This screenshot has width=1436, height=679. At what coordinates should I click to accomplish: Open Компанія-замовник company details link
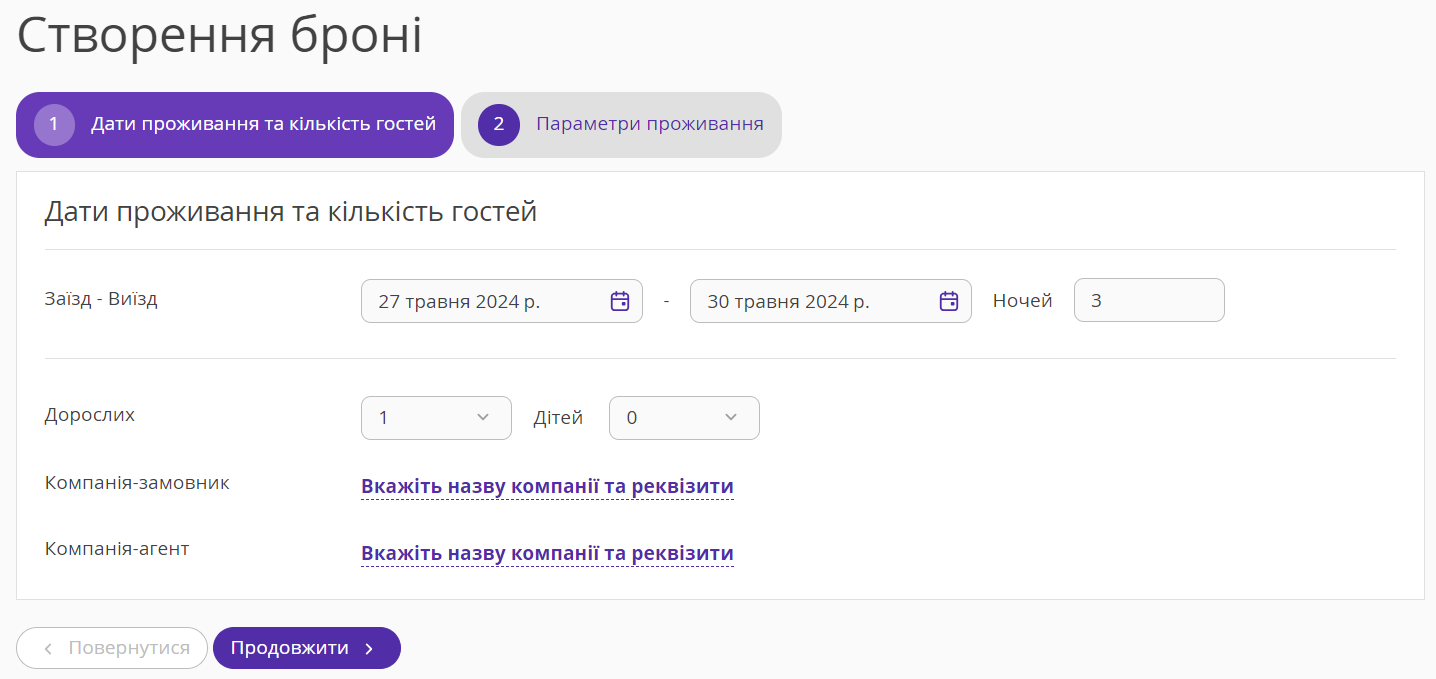point(547,487)
